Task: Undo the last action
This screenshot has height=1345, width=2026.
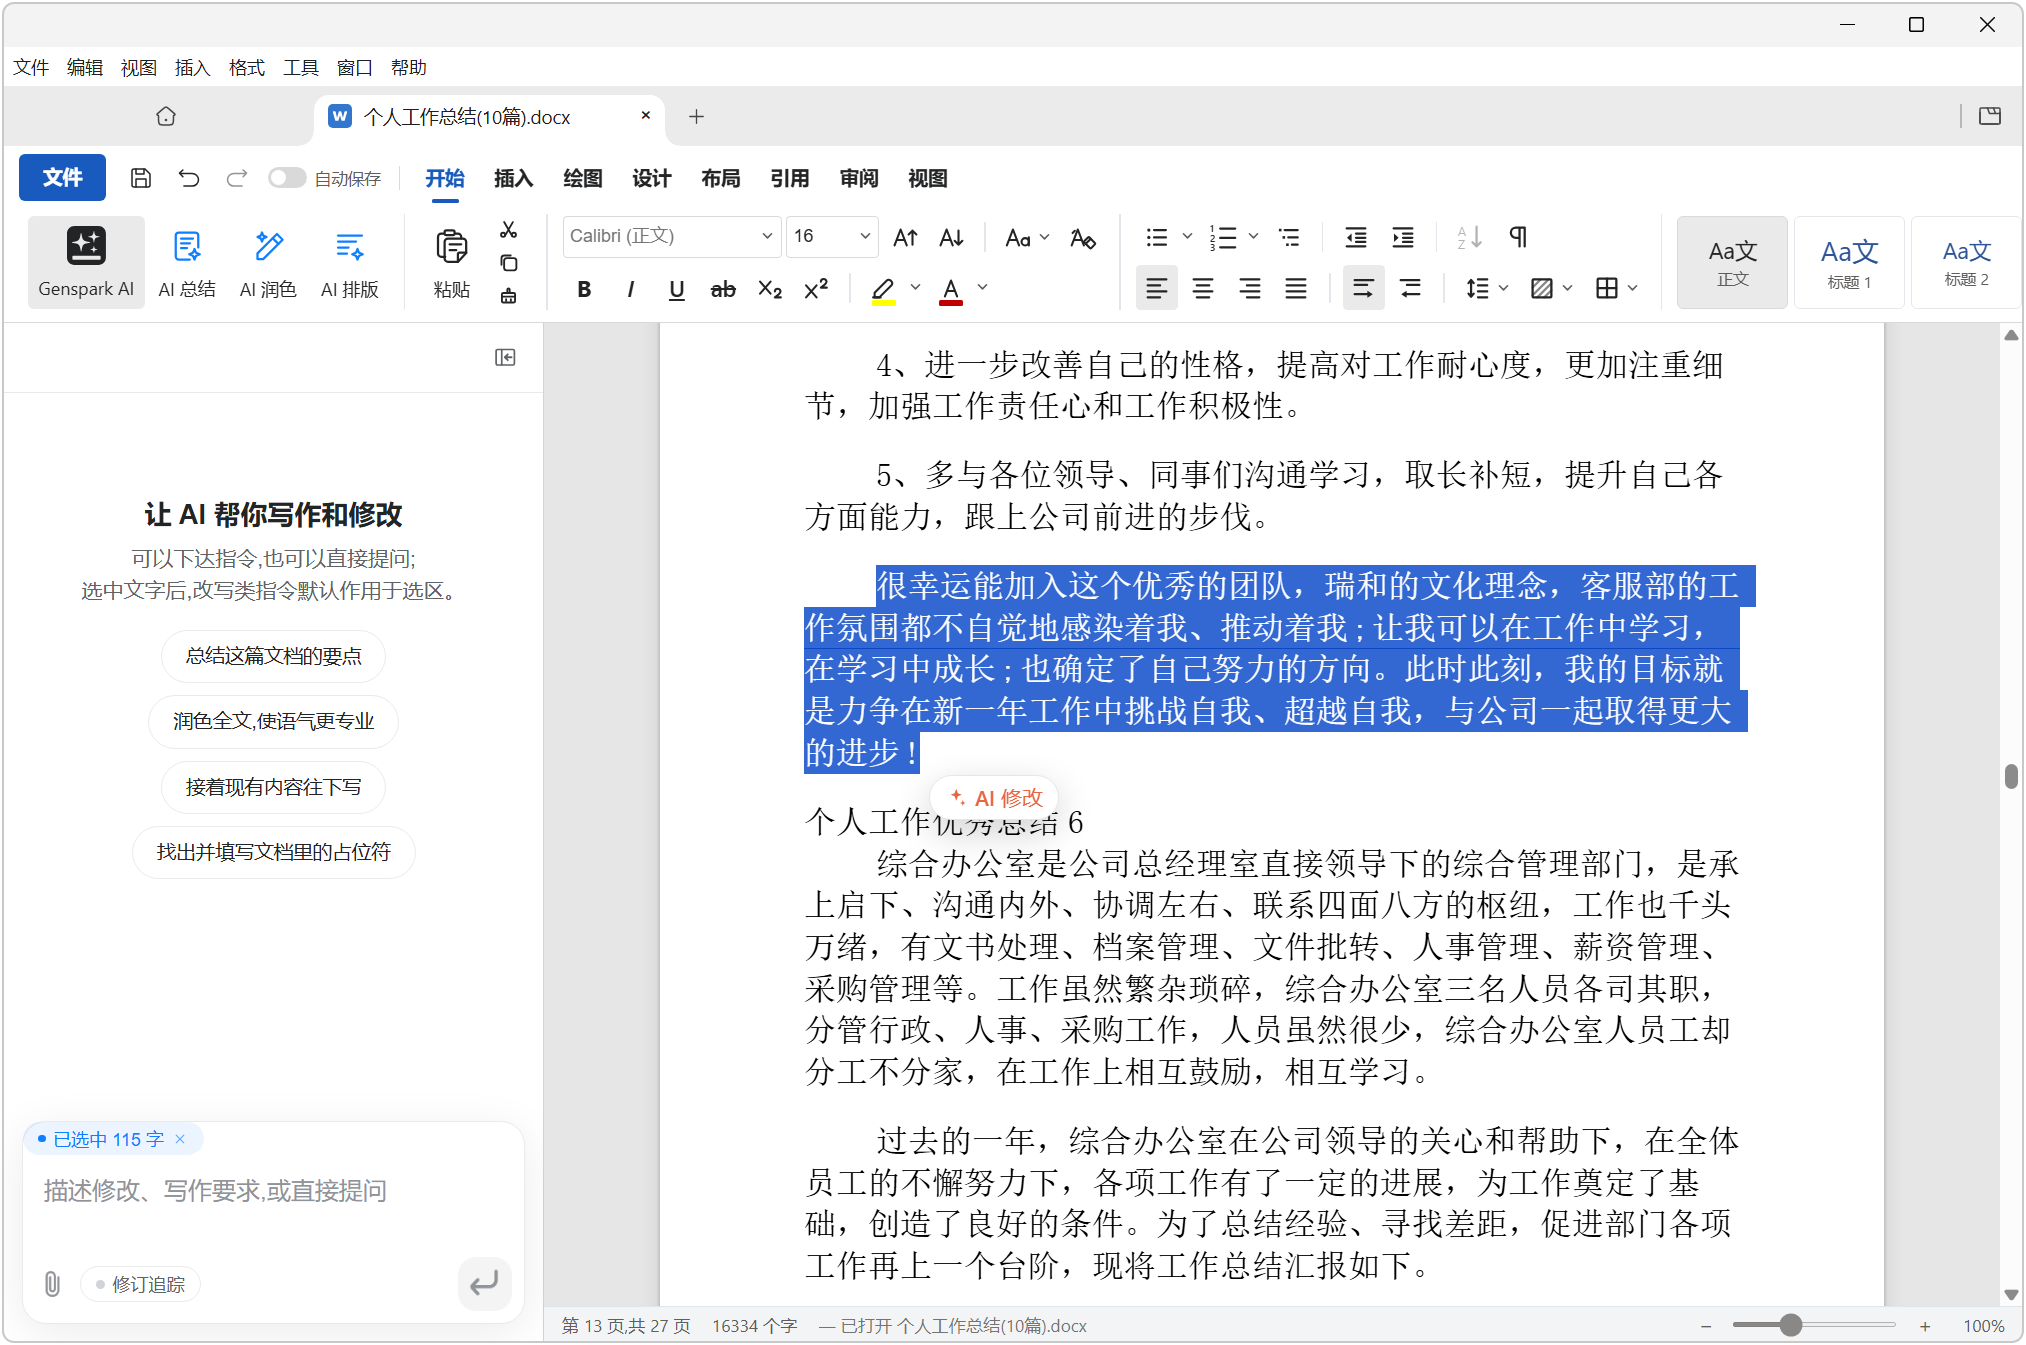Action: [x=189, y=178]
